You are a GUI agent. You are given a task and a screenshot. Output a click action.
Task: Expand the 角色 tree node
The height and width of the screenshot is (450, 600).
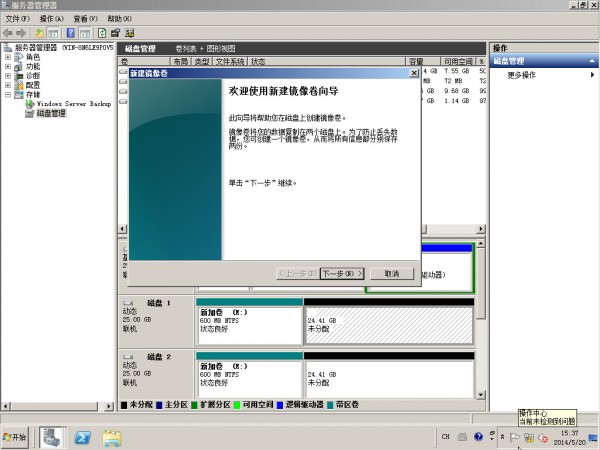(x=8, y=57)
